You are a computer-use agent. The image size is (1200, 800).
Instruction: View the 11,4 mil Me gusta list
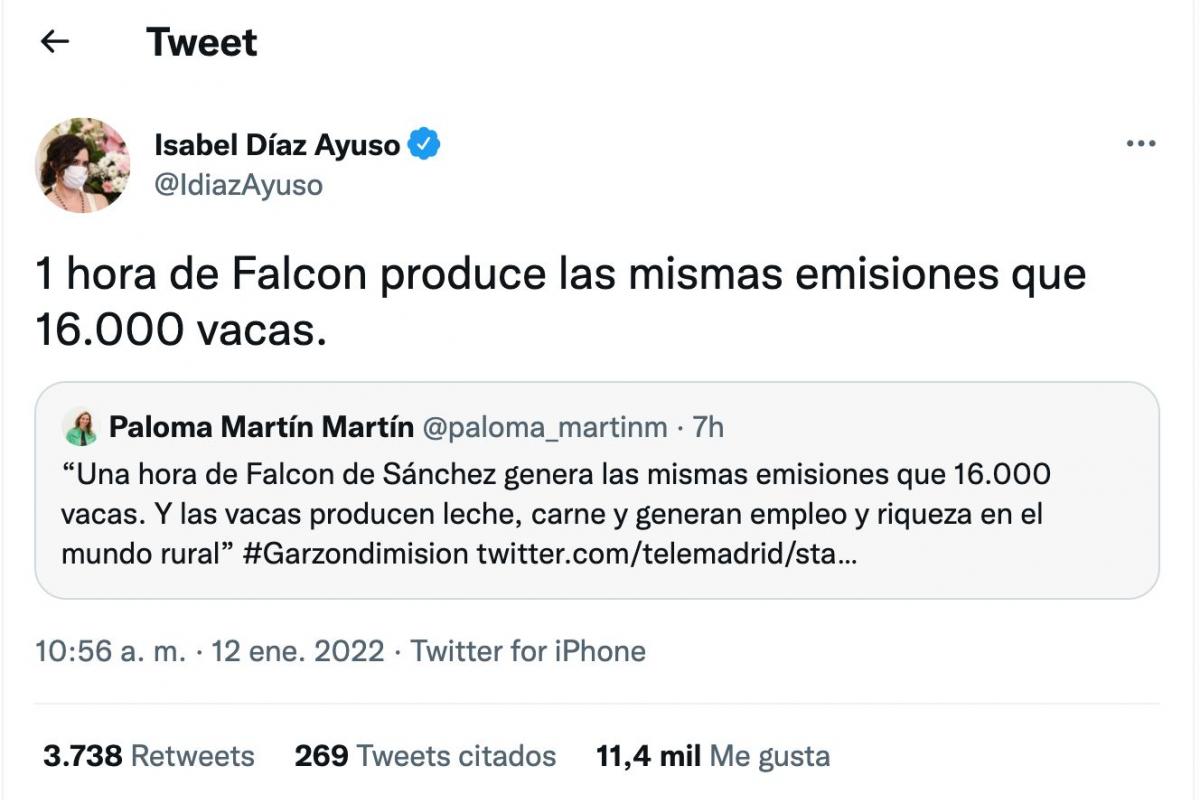point(712,755)
